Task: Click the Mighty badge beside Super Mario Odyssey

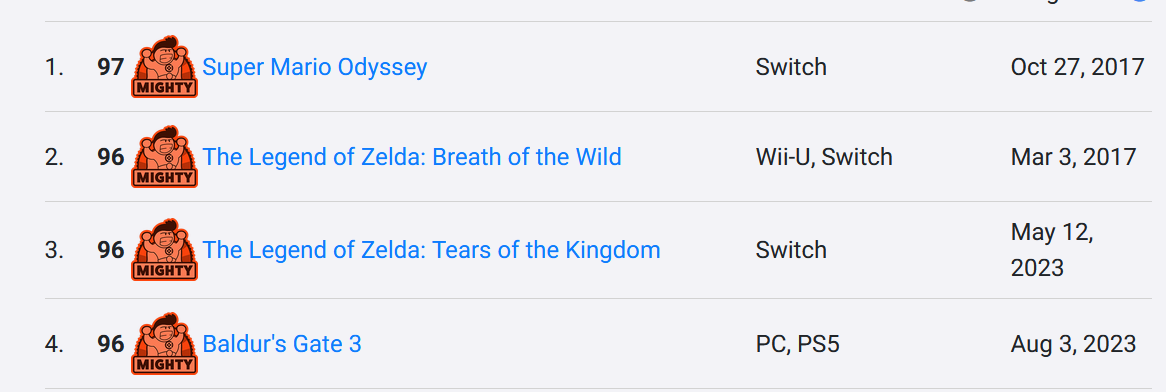Action: click(x=164, y=66)
